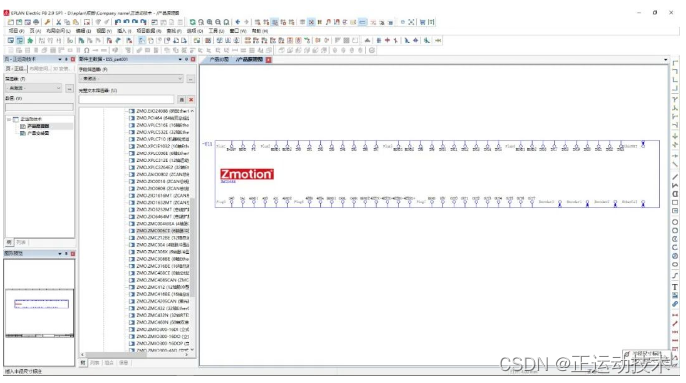Screen dimensions: 686x383
Task: Click the hyperlink chain icon in right toolbar
Action: (x=675, y=304)
